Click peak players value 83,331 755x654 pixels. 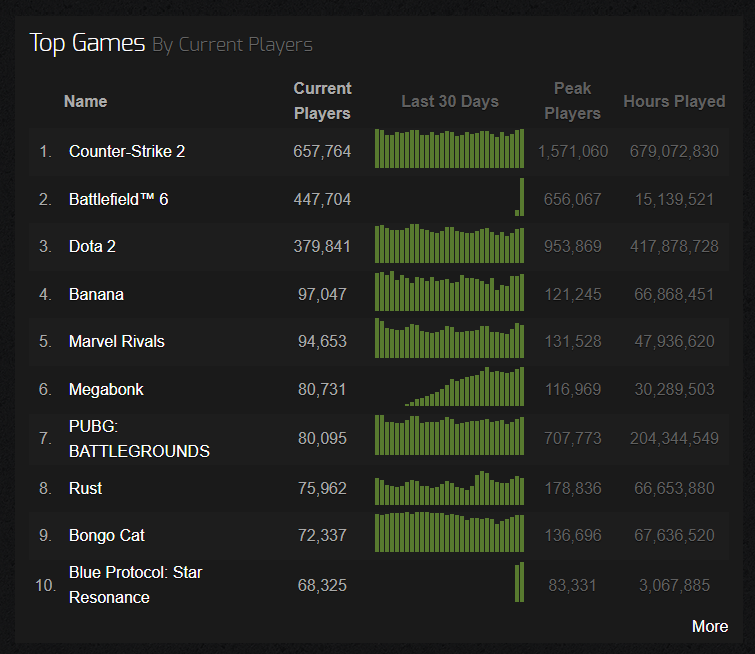[573, 585]
